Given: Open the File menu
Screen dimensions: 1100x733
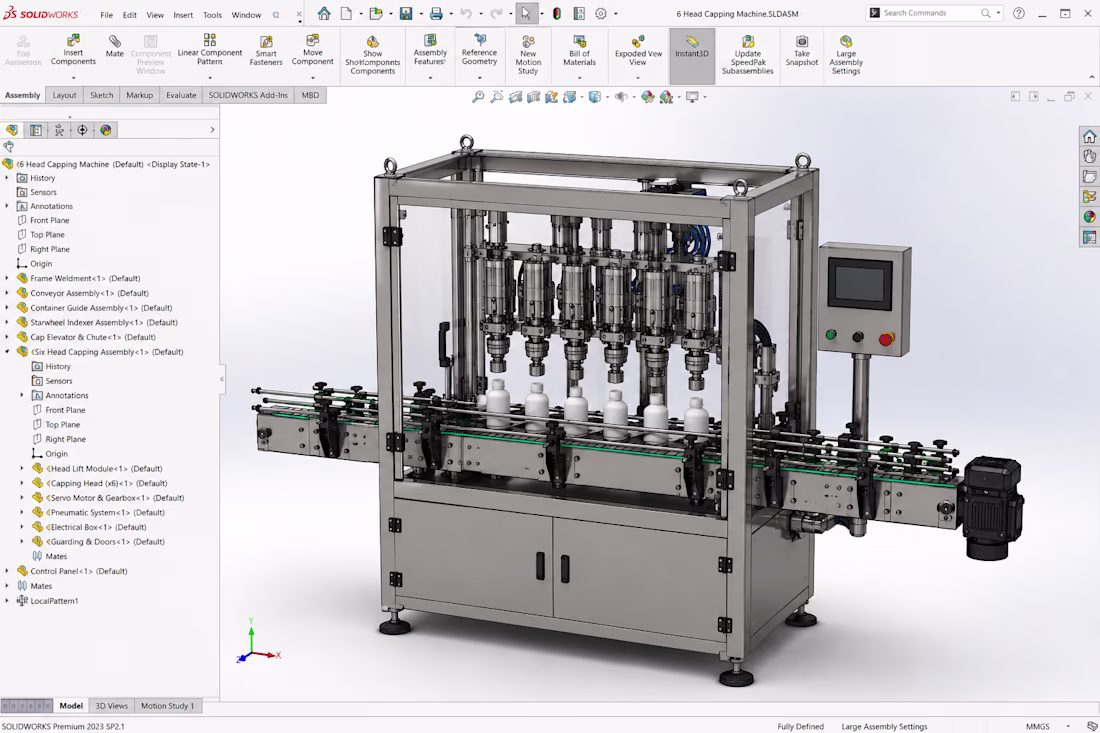Looking at the screenshot, I should (107, 15).
